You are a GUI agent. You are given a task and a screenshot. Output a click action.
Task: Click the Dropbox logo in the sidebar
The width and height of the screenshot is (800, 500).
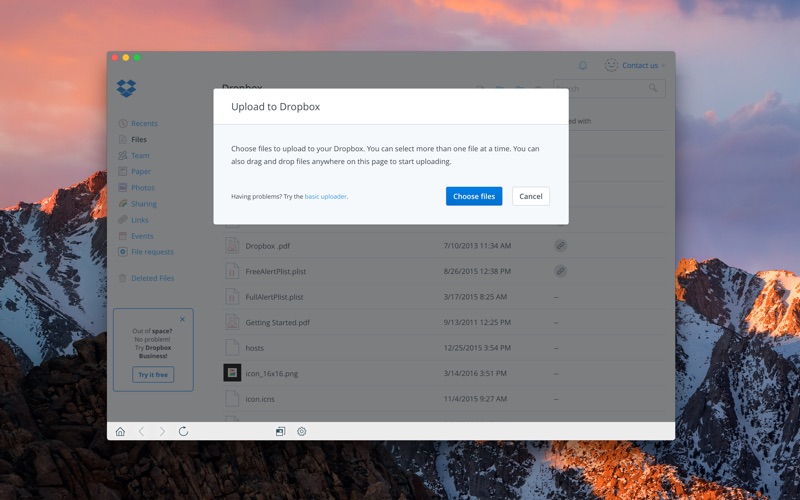(x=126, y=89)
